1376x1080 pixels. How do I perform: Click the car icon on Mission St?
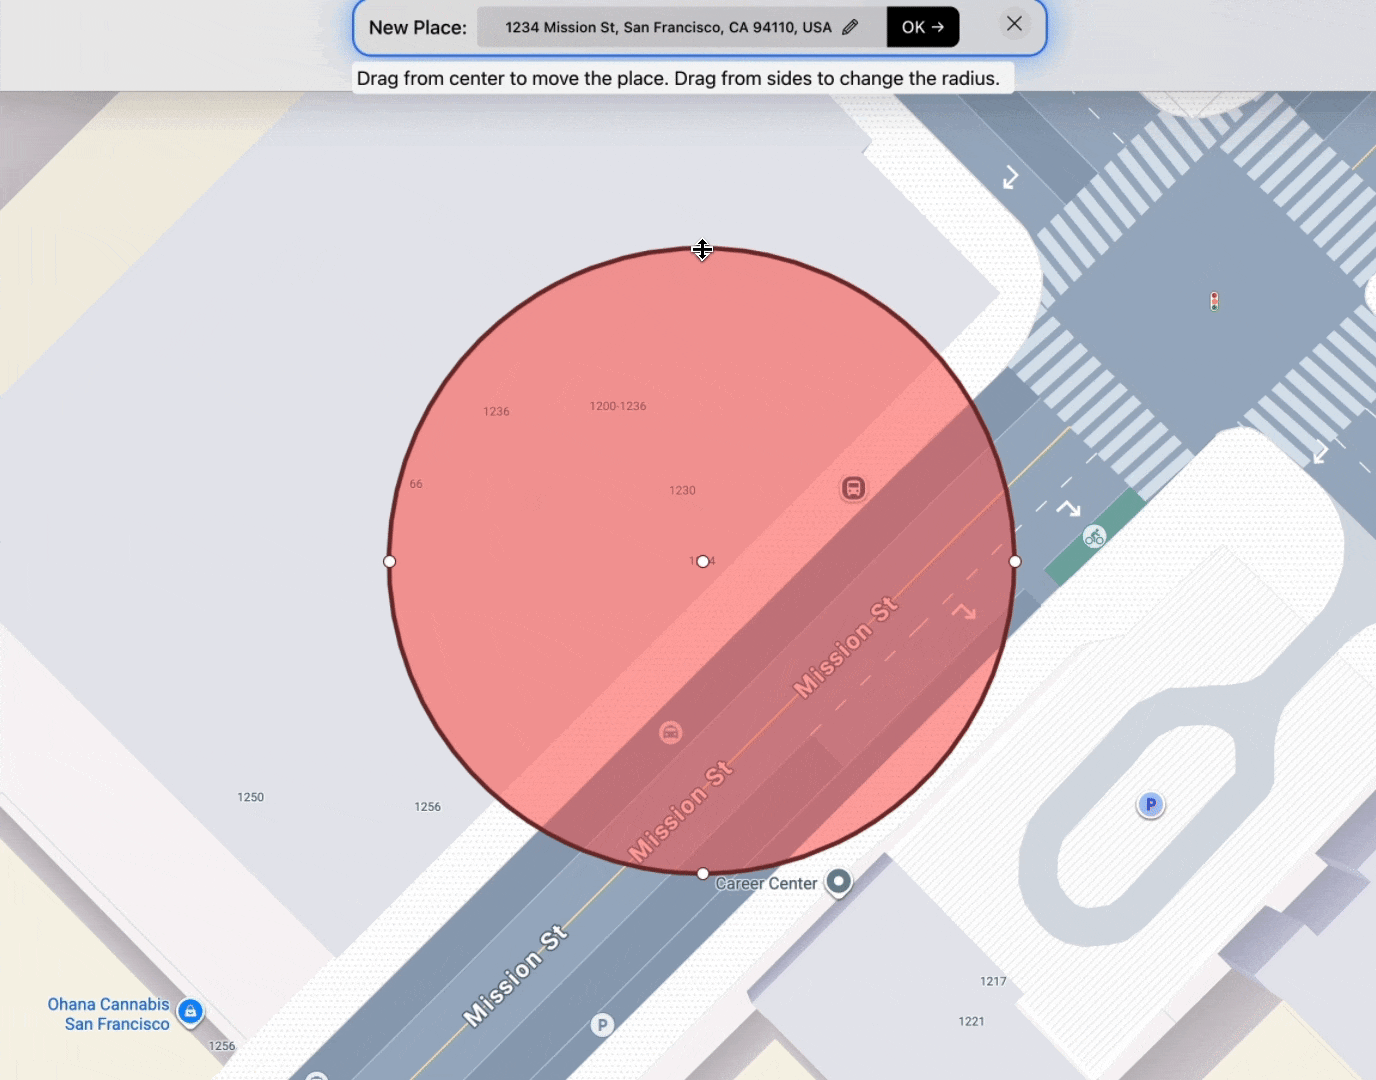(x=671, y=733)
